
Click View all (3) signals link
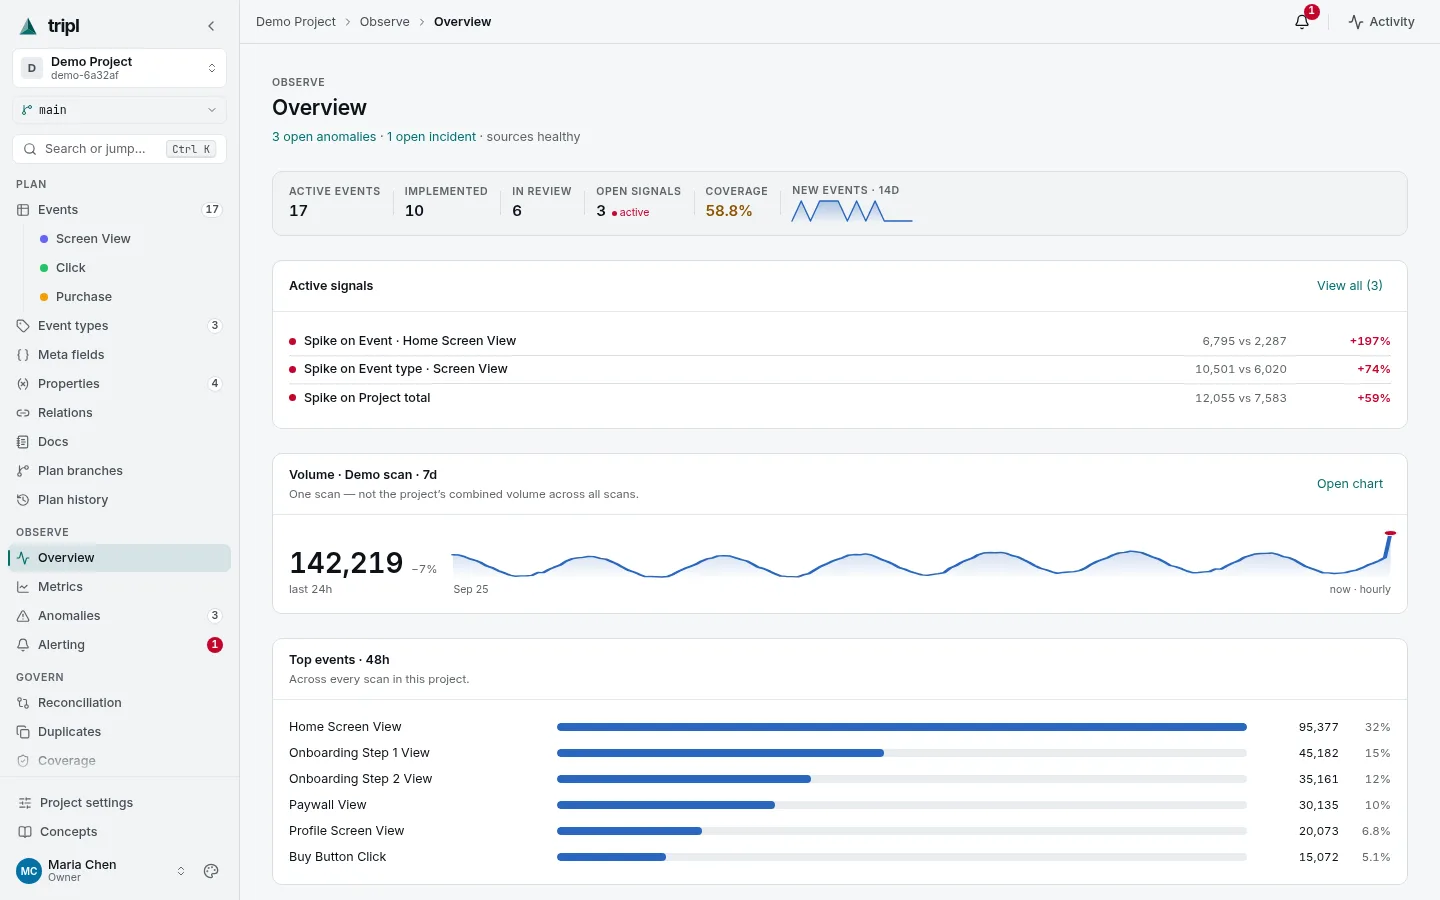click(1349, 286)
